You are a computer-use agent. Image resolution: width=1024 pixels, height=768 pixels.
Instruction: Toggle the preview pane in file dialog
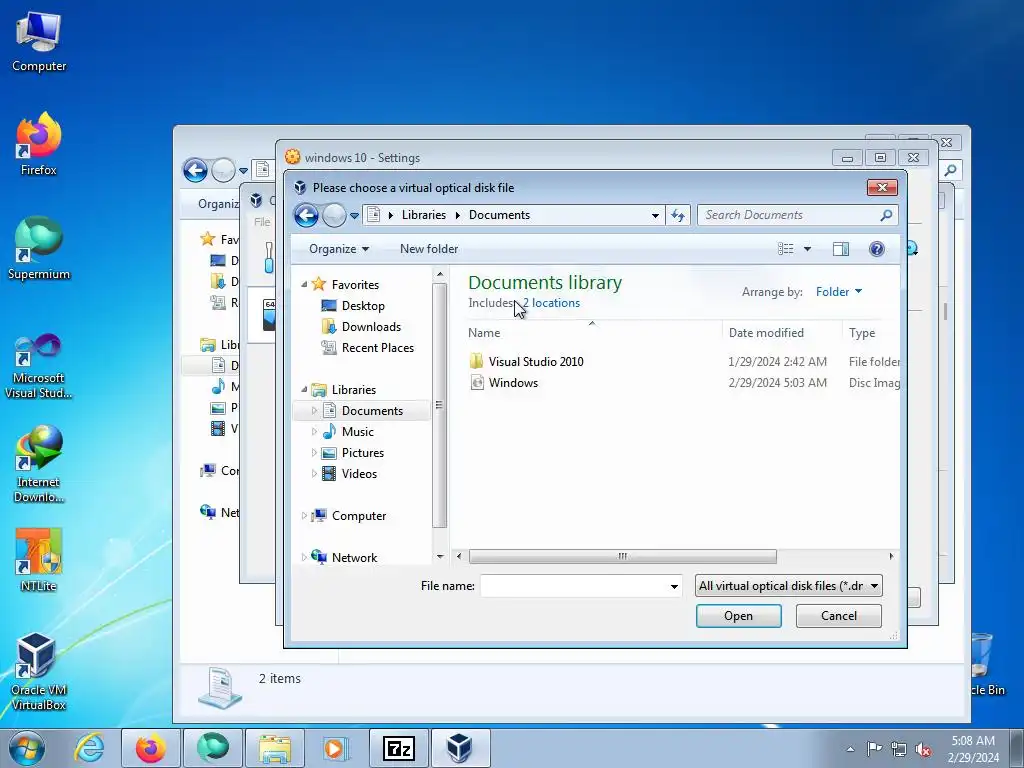pyautogui.click(x=840, y=249)
